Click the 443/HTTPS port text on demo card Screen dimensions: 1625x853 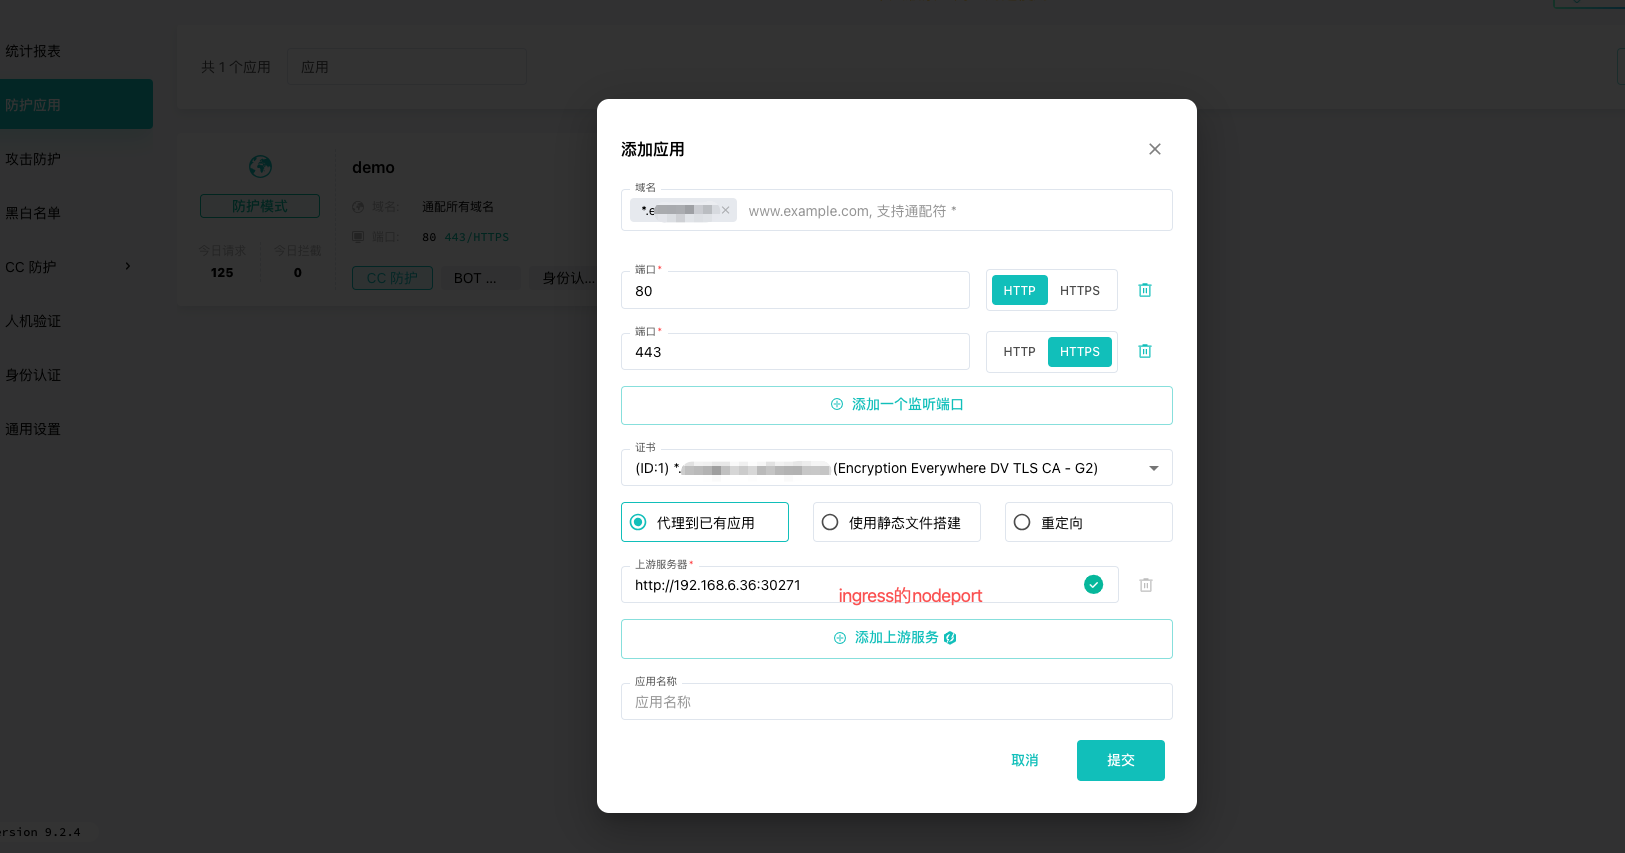pyautogui.click(x=477, y=237)
